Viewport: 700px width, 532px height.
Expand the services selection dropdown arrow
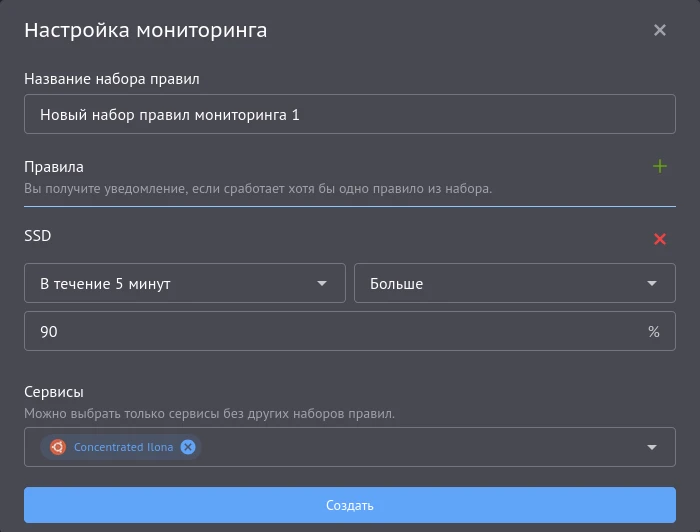tap(652, 447)
